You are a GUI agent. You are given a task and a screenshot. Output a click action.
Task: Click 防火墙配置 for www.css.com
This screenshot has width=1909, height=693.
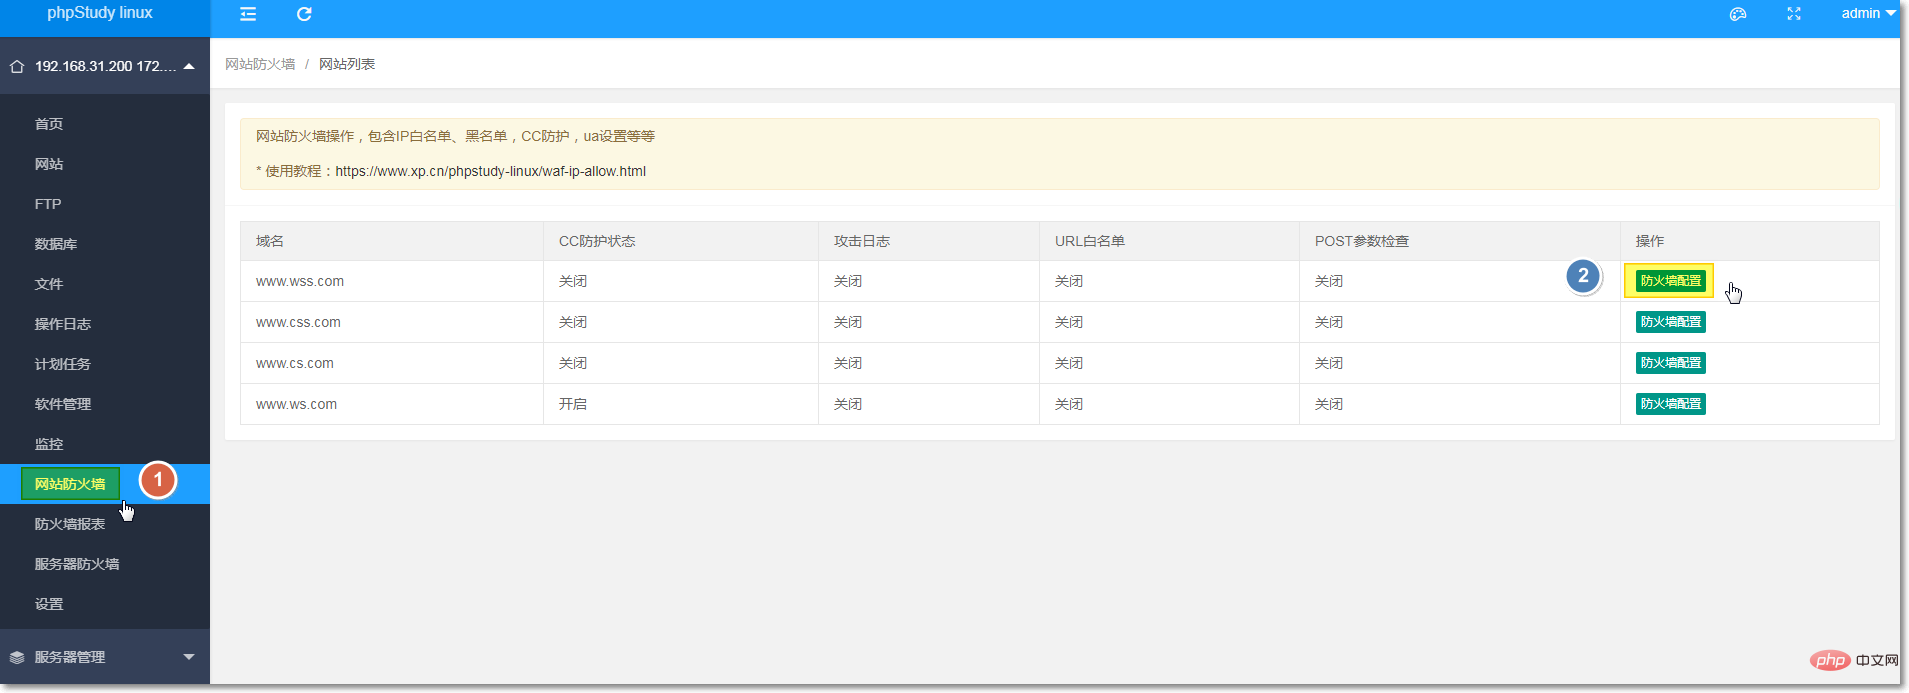coord(1670,322)
